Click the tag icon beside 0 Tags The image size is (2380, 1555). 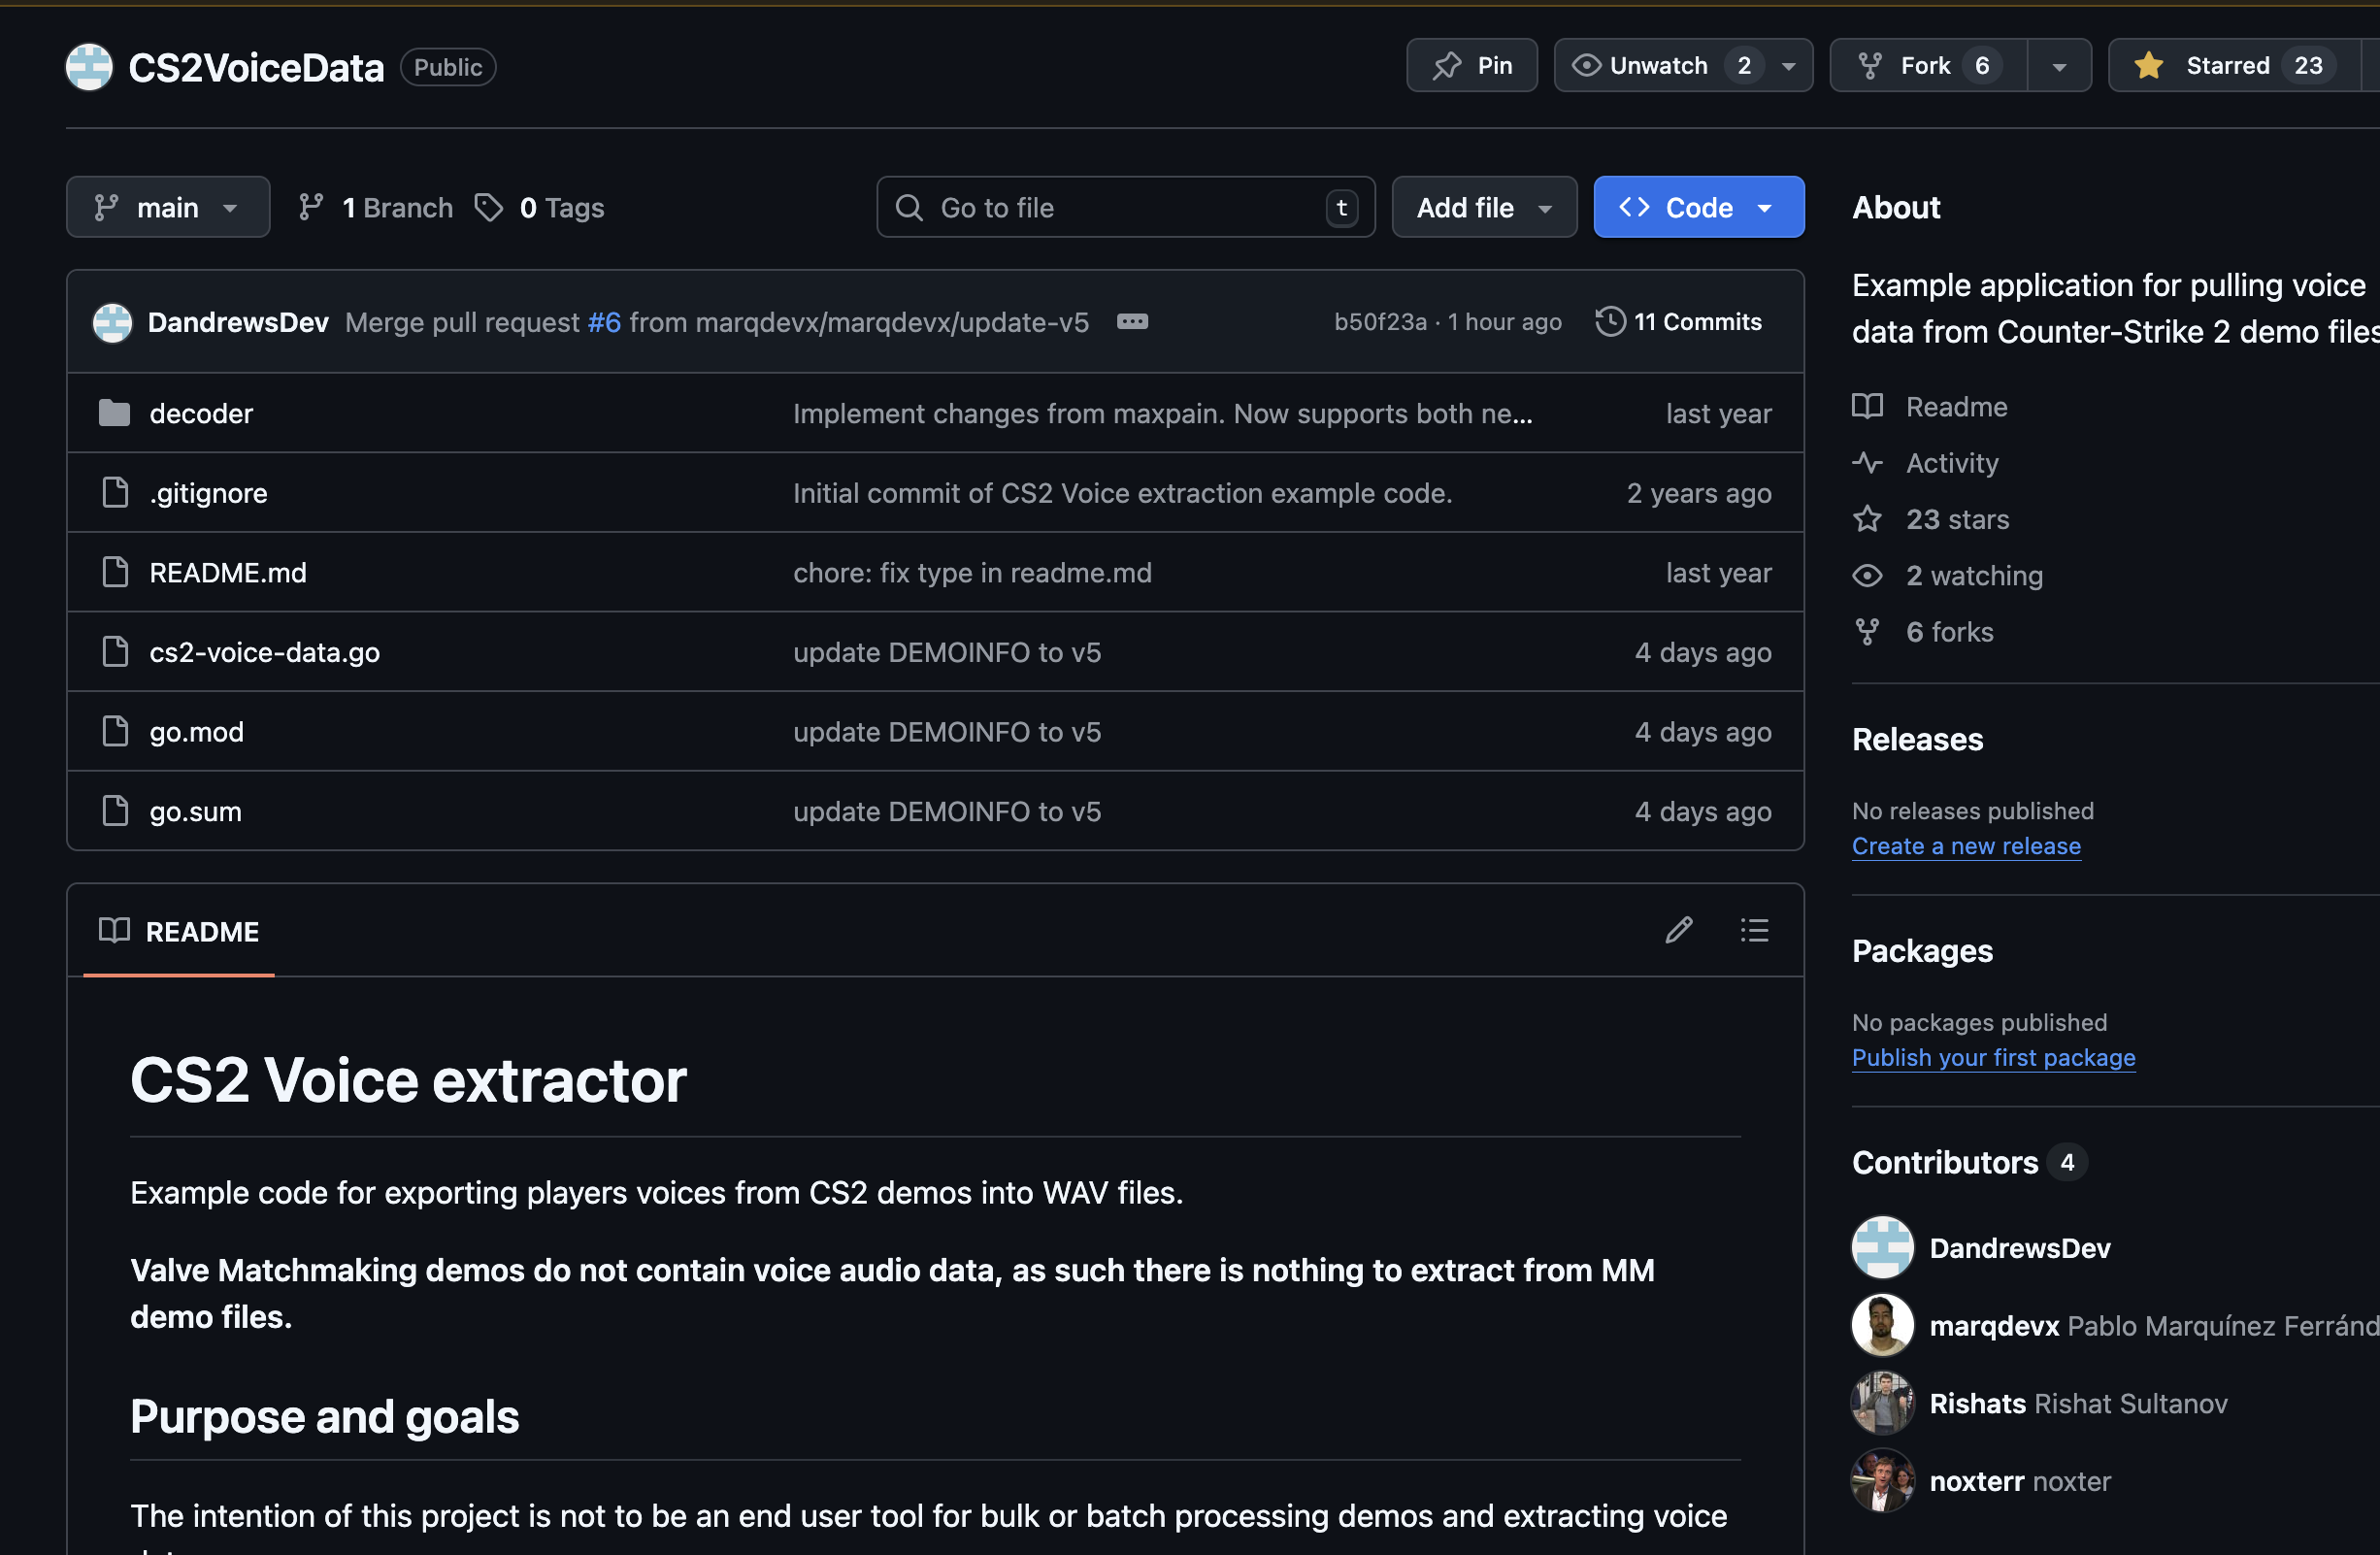(x=488, y=208)
